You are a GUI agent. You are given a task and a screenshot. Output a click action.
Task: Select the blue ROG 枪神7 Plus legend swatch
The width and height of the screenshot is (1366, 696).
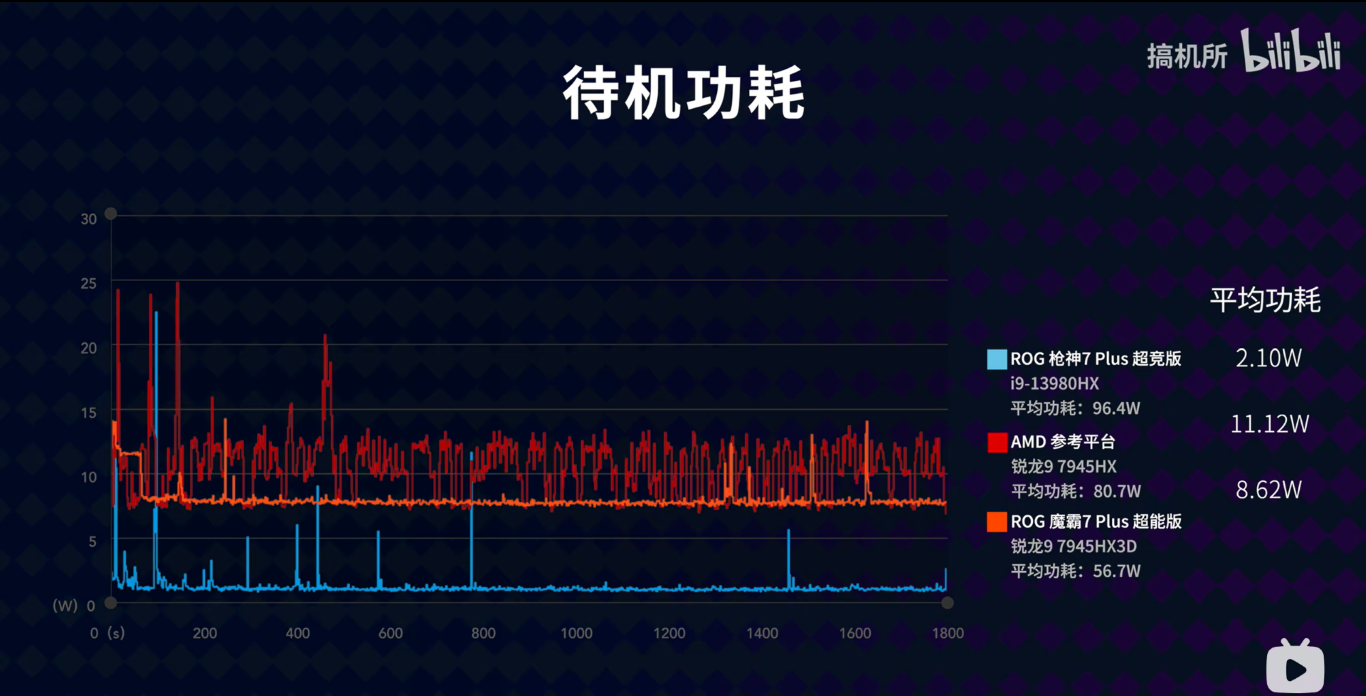click(x=996, y=360)
